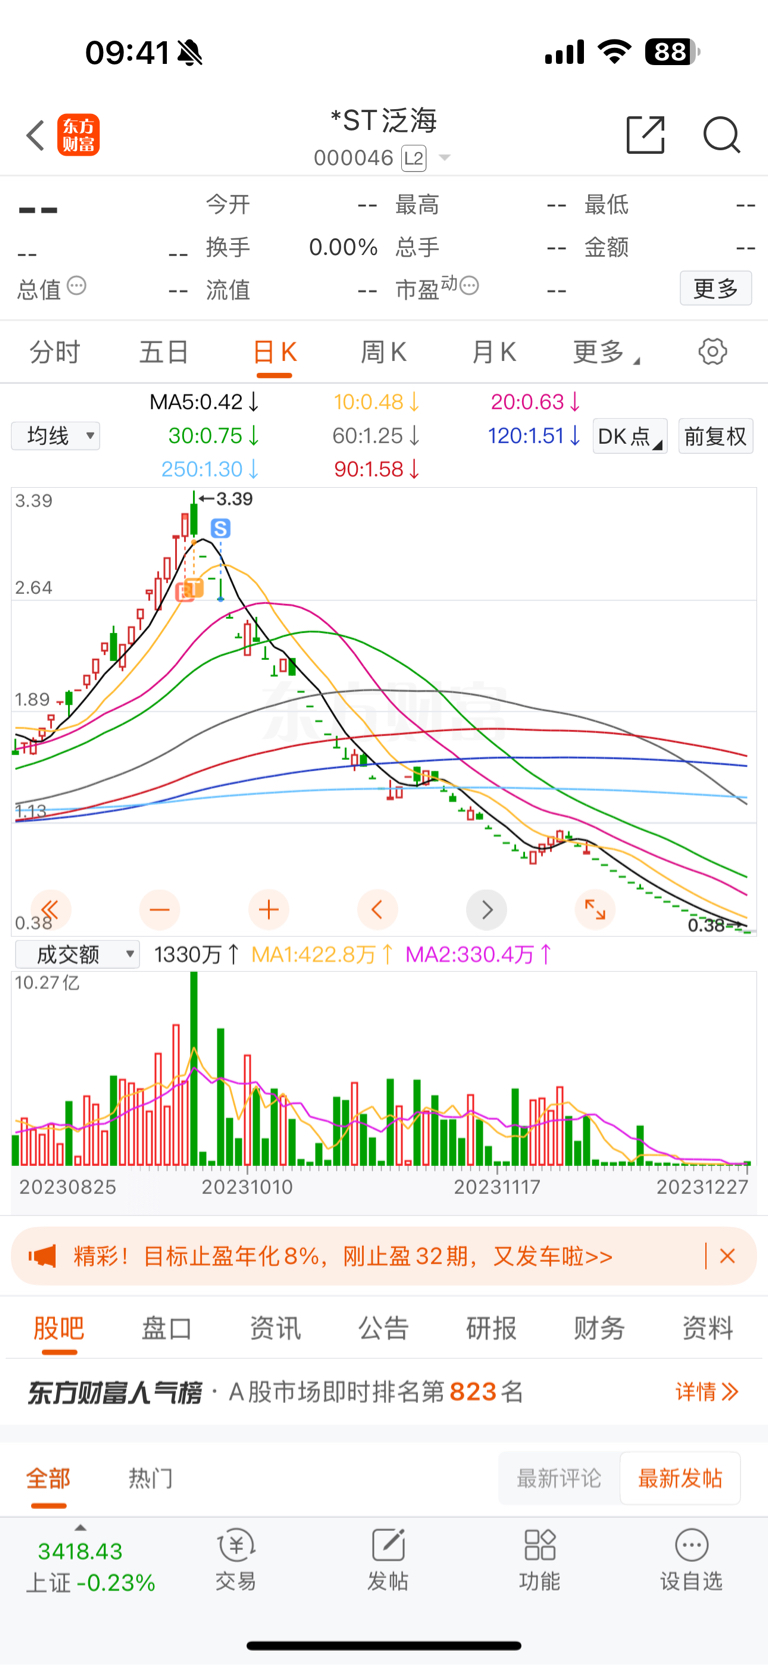Viewport: 768px width, 1665px height.
Task: Zoom out chart with minus icon
Action: pyautogui.click(x=159, y=909)
